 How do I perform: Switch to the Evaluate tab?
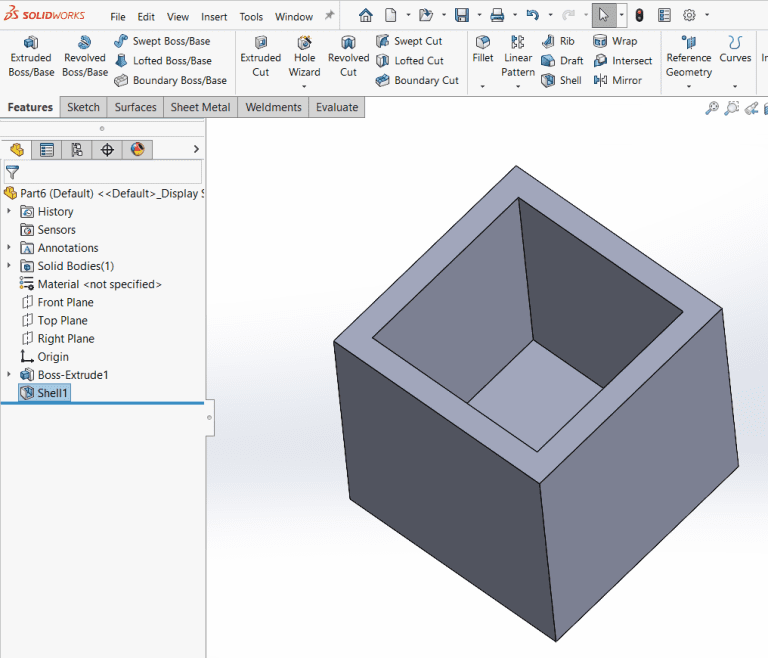(x=337, y=107)
